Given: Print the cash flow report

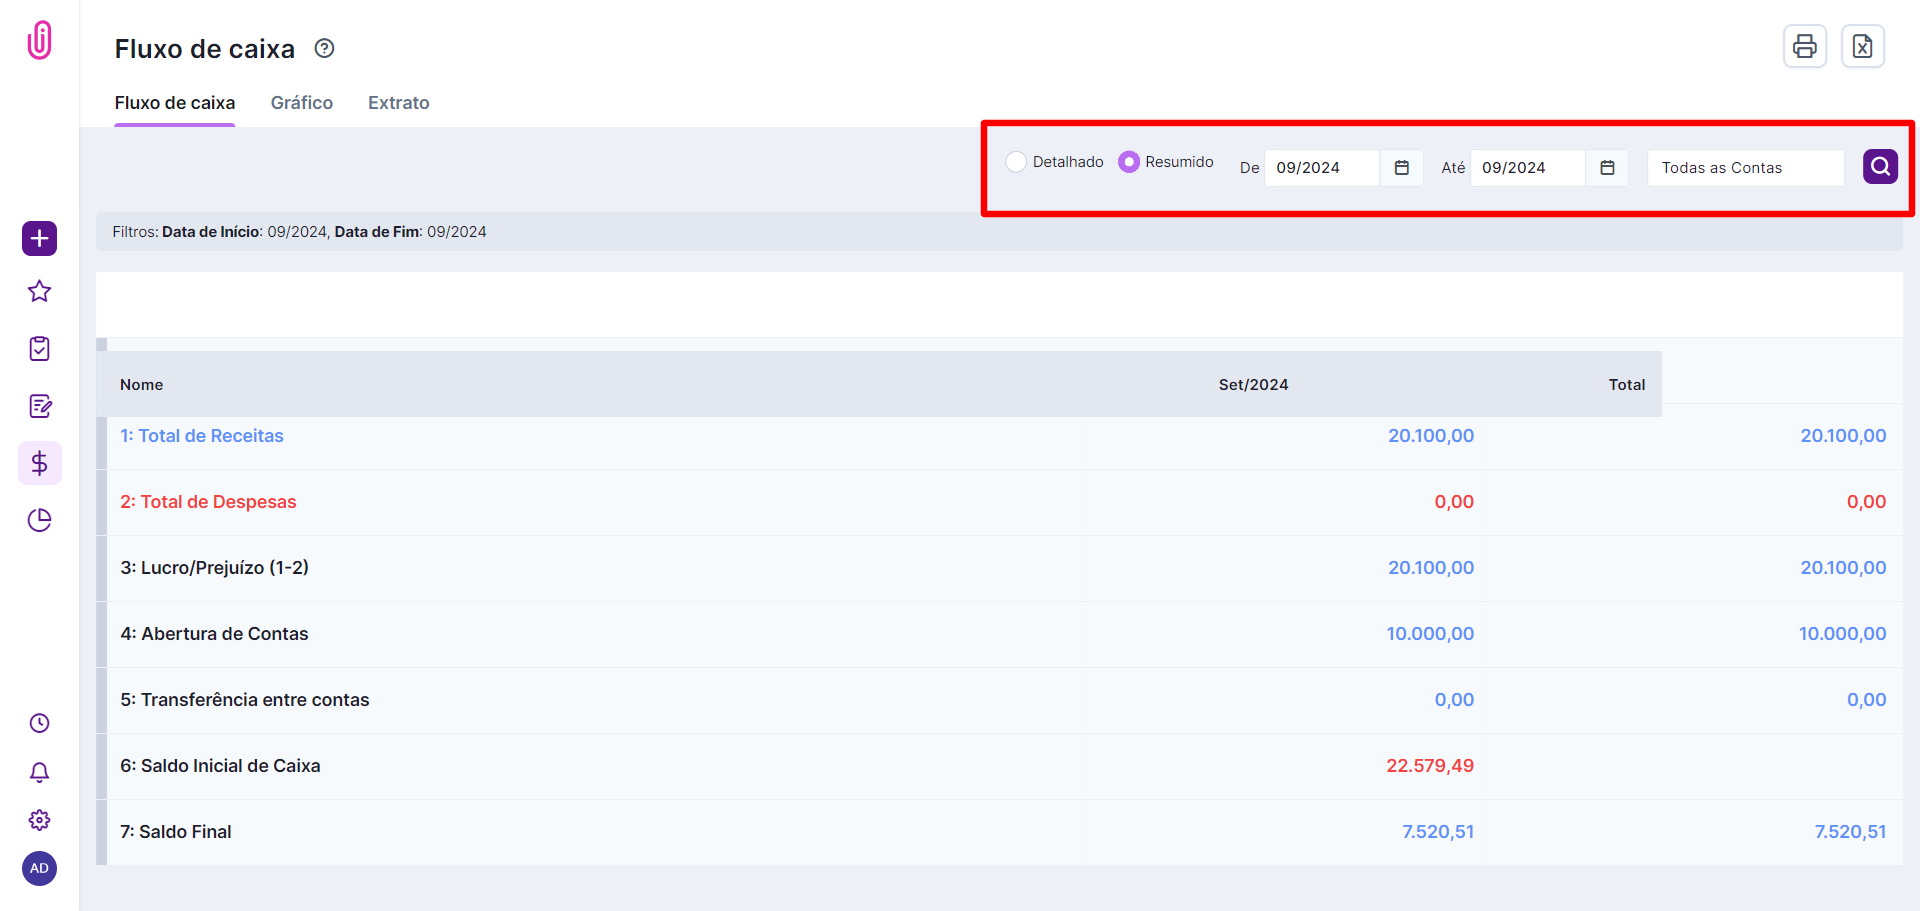Looking at the screenshot, I should (1805, 46).
